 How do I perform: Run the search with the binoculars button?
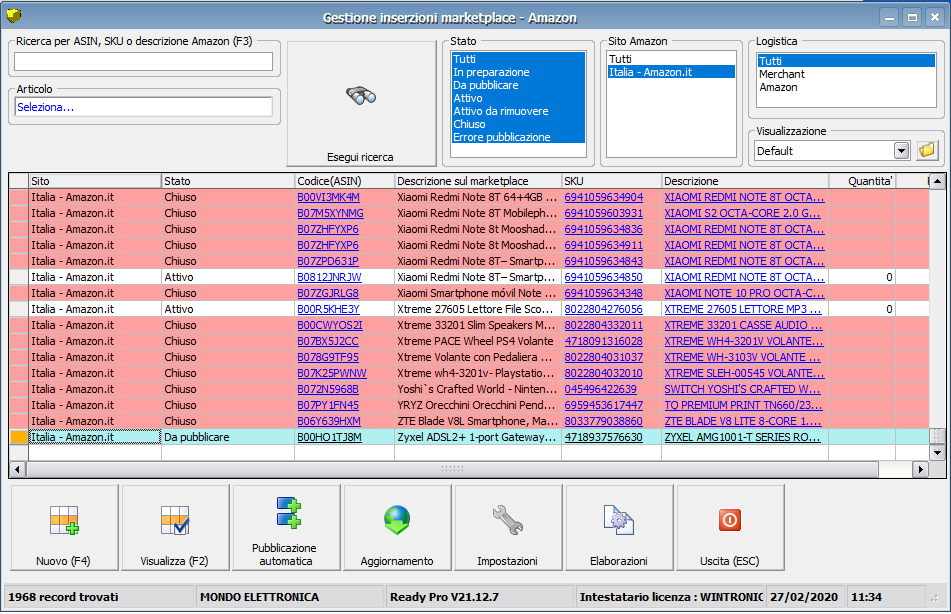361,104
